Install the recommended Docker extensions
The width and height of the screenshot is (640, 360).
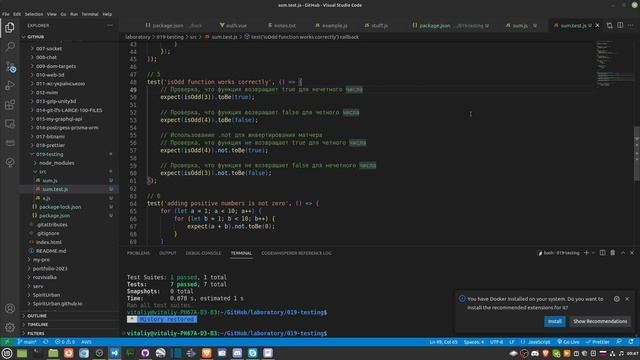(x=555, y=321)
